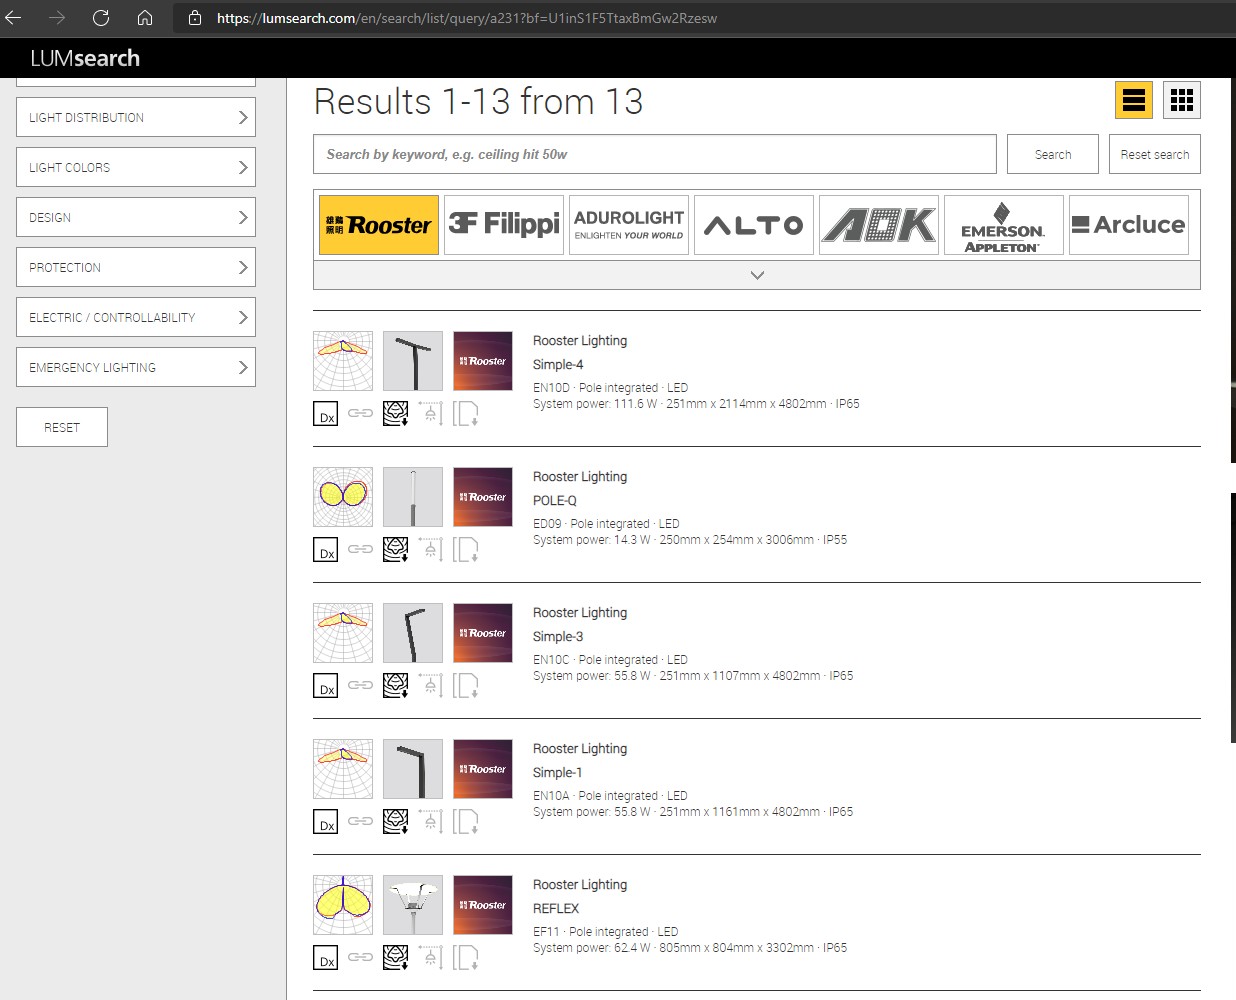1236x1000 pixels.
Task: Expand the Light Colors filter
Action: [136, 167]
